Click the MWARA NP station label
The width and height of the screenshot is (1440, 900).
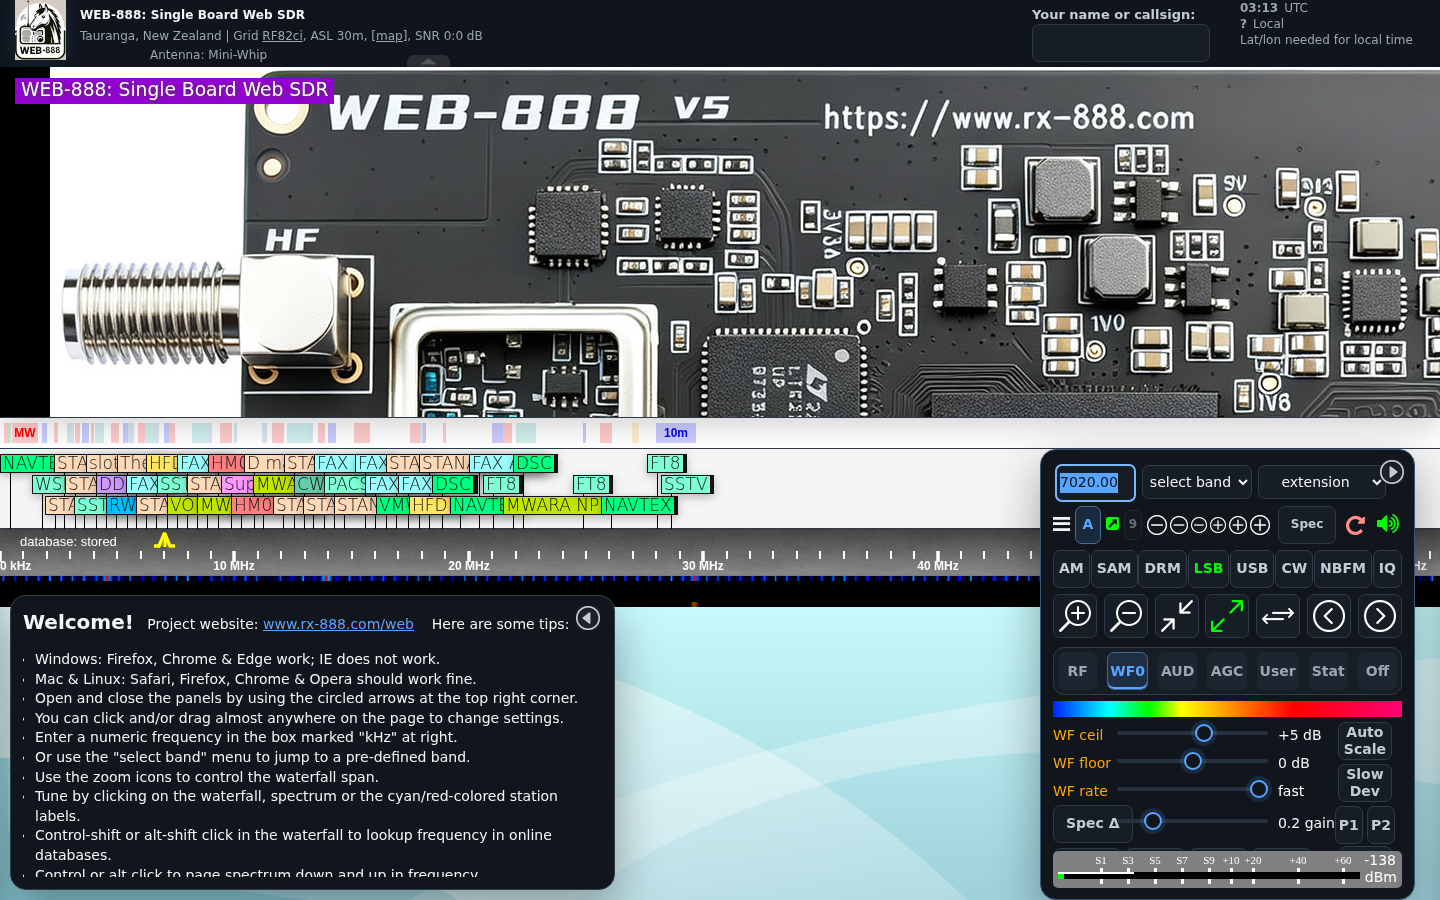pos(552,505)
